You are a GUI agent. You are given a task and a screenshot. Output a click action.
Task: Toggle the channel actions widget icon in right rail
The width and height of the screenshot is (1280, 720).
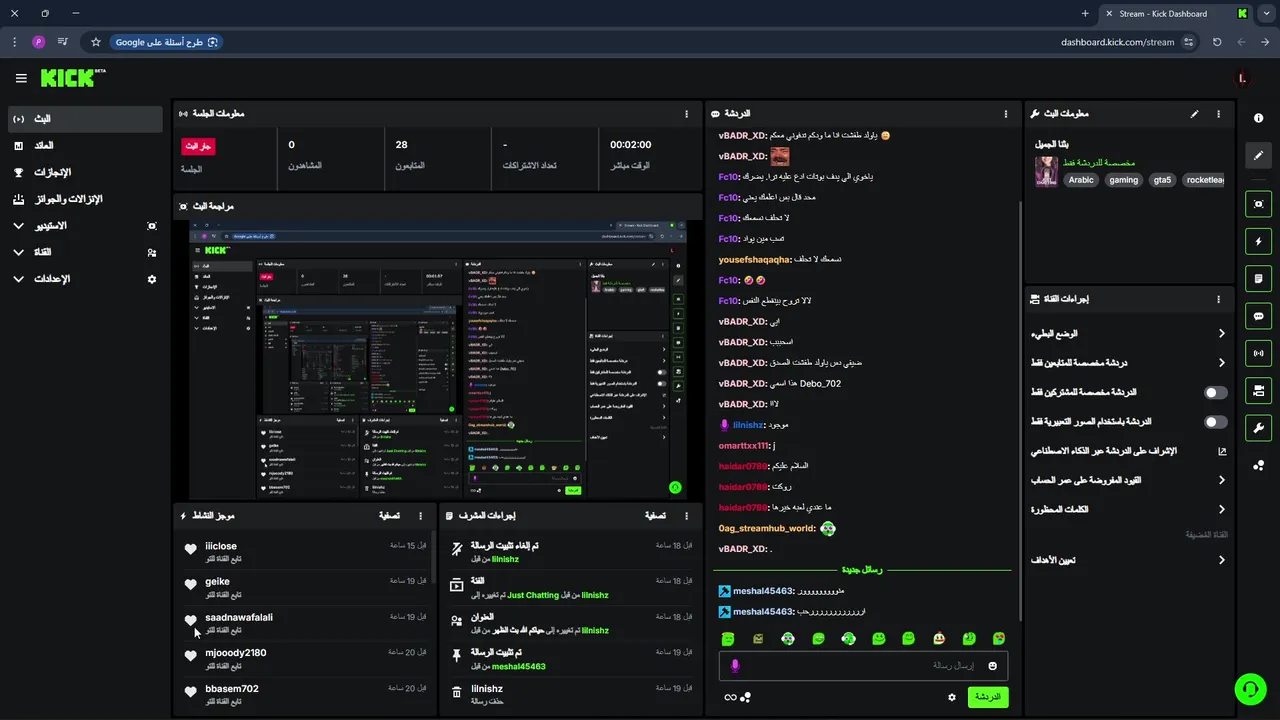[x=1258, y=390]
